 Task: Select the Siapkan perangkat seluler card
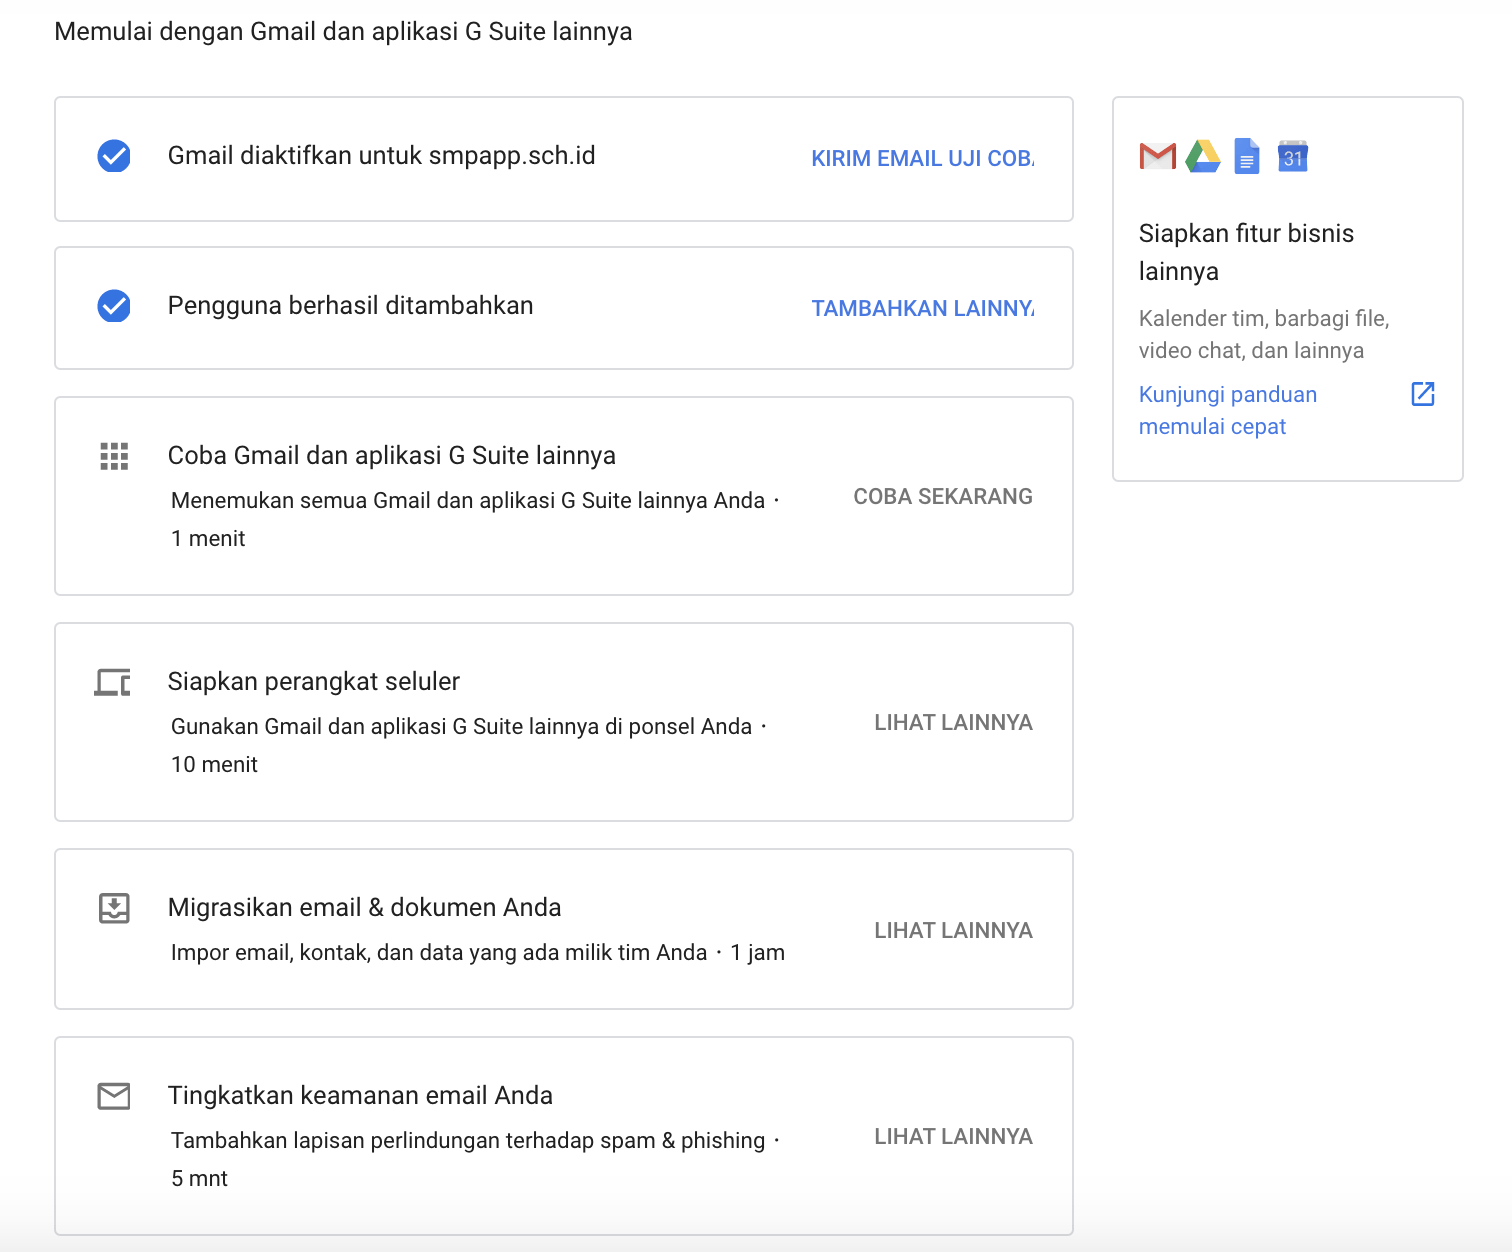coord(313,681)
